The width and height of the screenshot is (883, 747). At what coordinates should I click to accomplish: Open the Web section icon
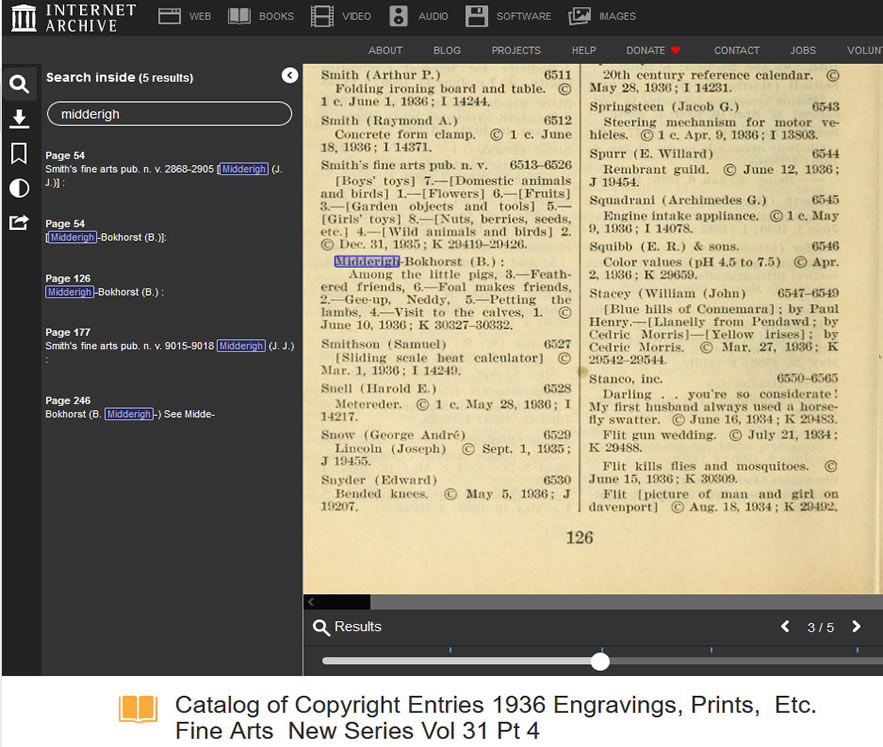point(170,16)
